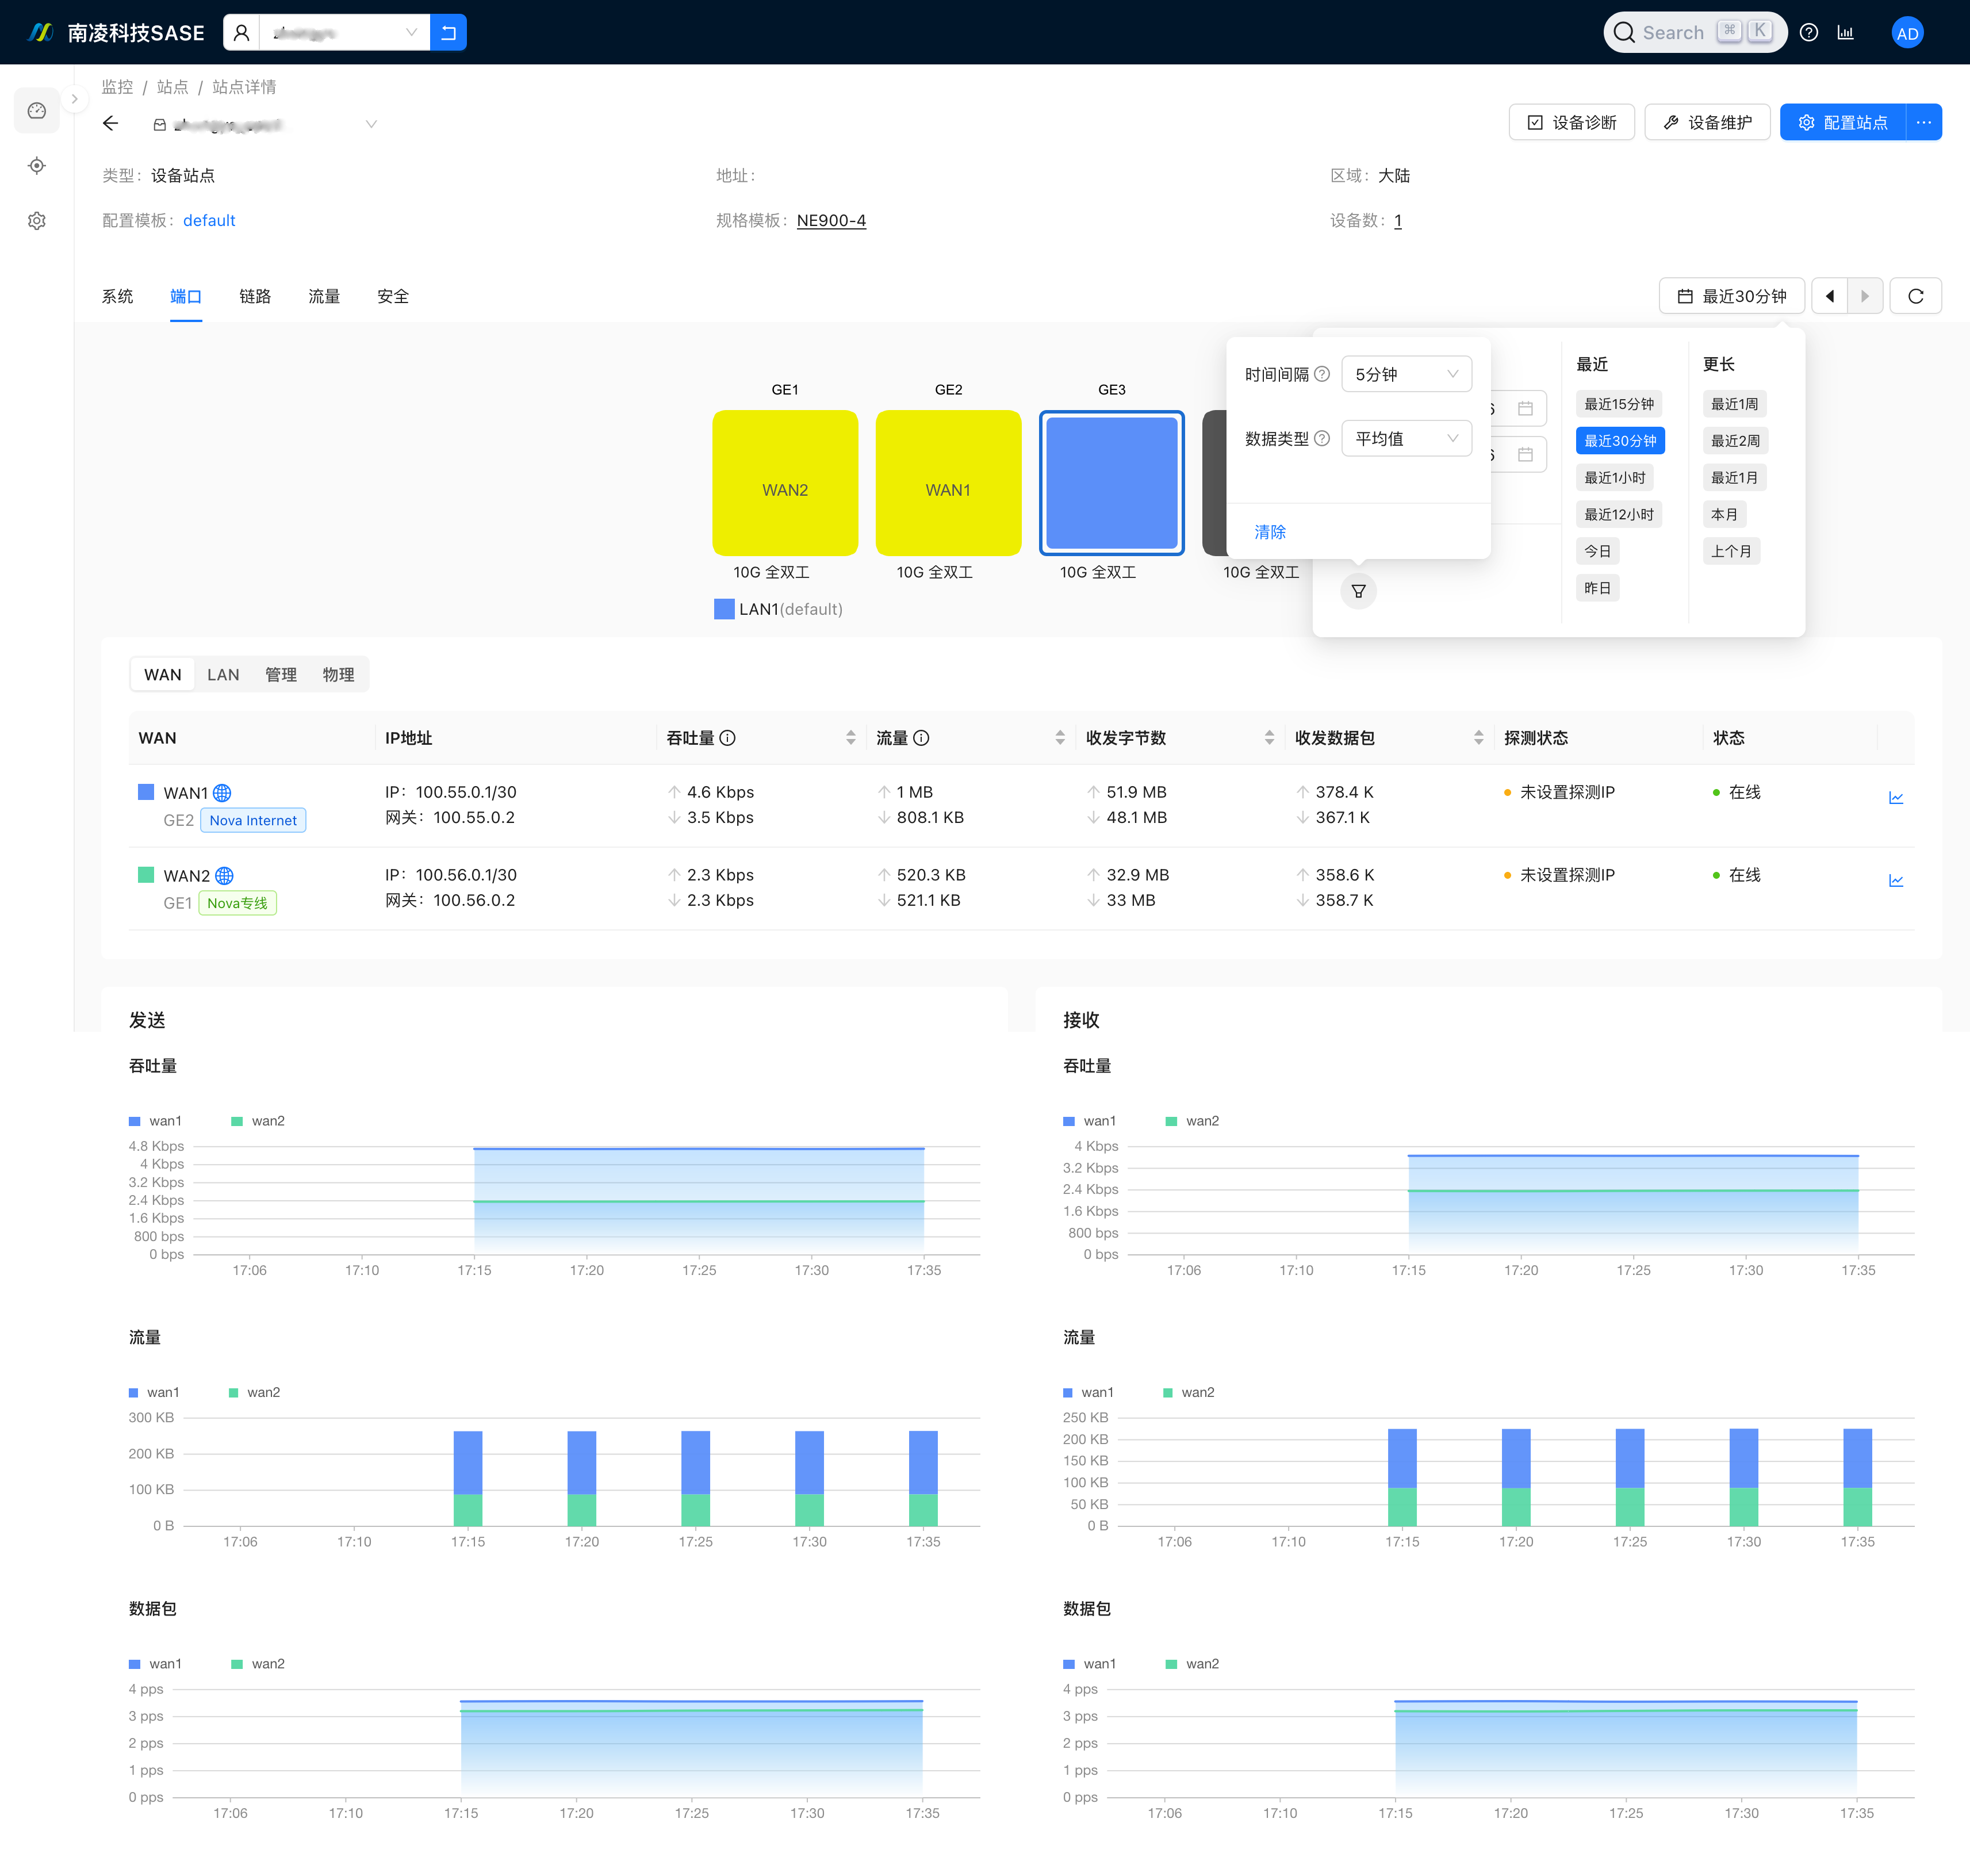Click the blue switch-tenant icon button
The height and width of the screenshot is (1876, 1970).
coord(448,33)
